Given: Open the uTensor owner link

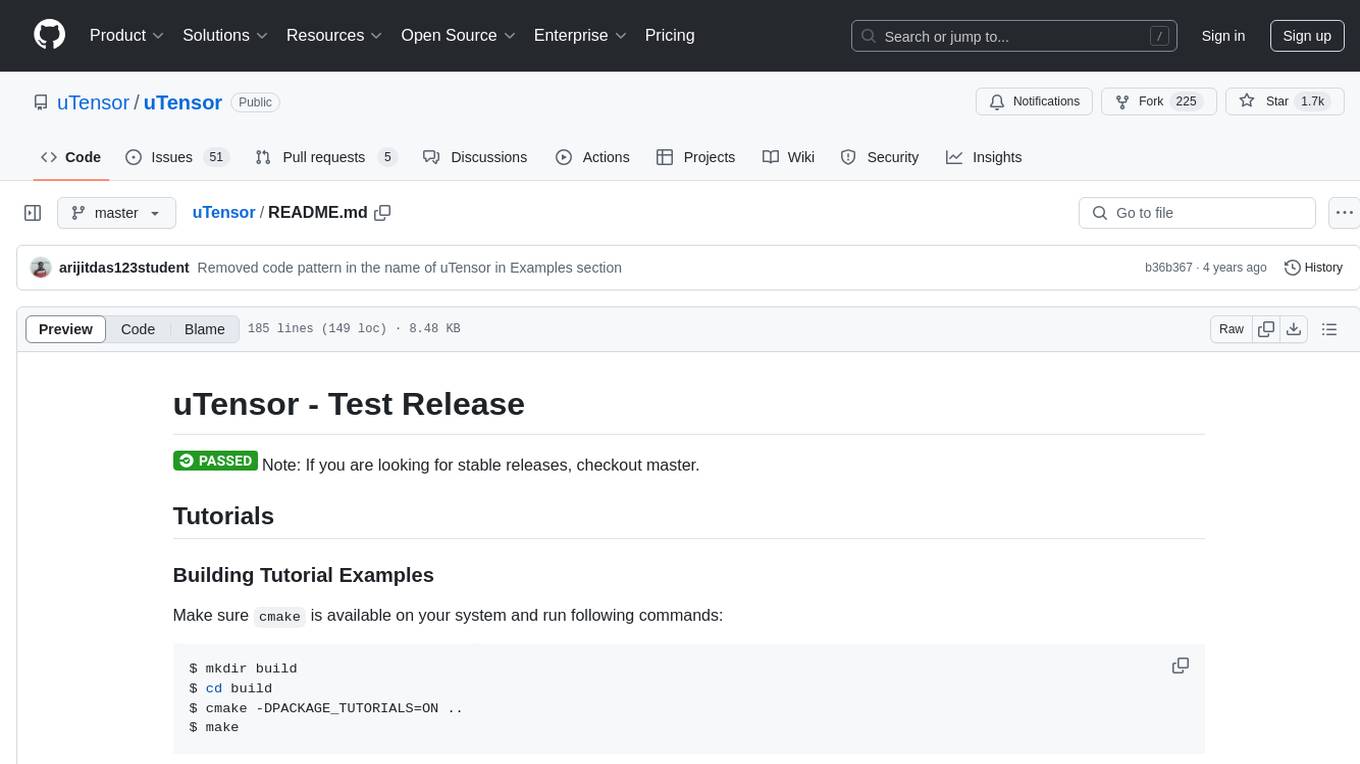Looking at the screenshot, I should (93, 102).
